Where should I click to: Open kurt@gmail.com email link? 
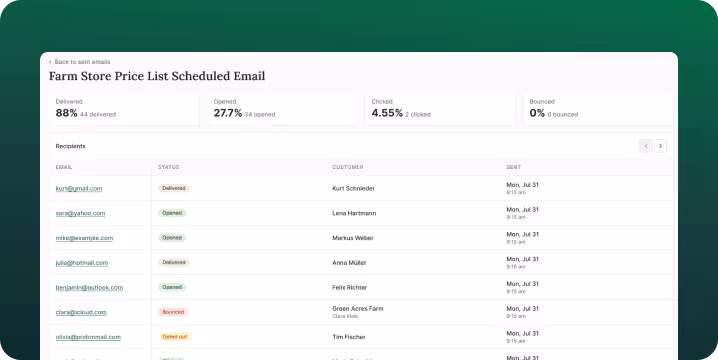(x=79, y=188)
